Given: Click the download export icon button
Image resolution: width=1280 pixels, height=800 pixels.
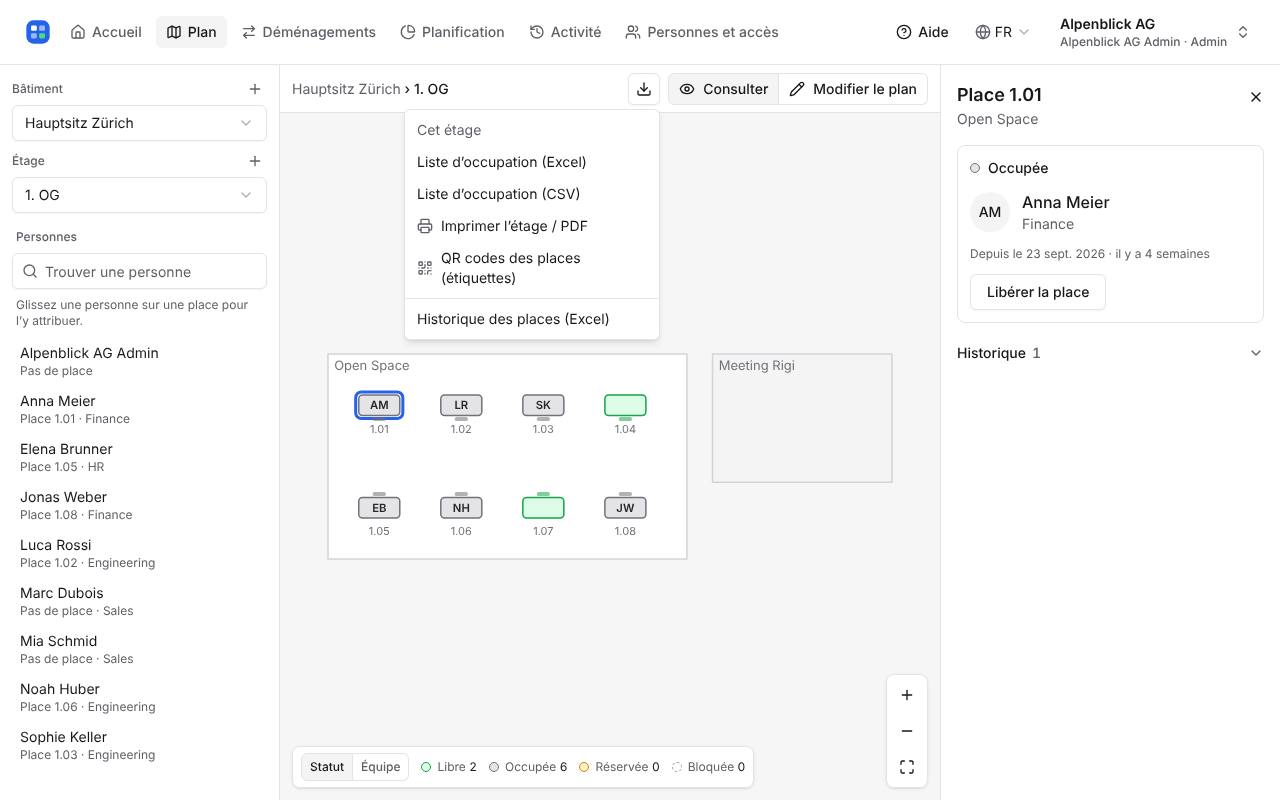Looking at the screenshot, I should click(x=644, y=89).
